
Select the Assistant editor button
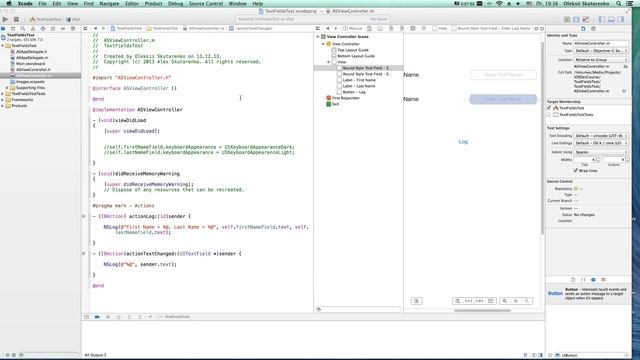click(x=576, y=19)
